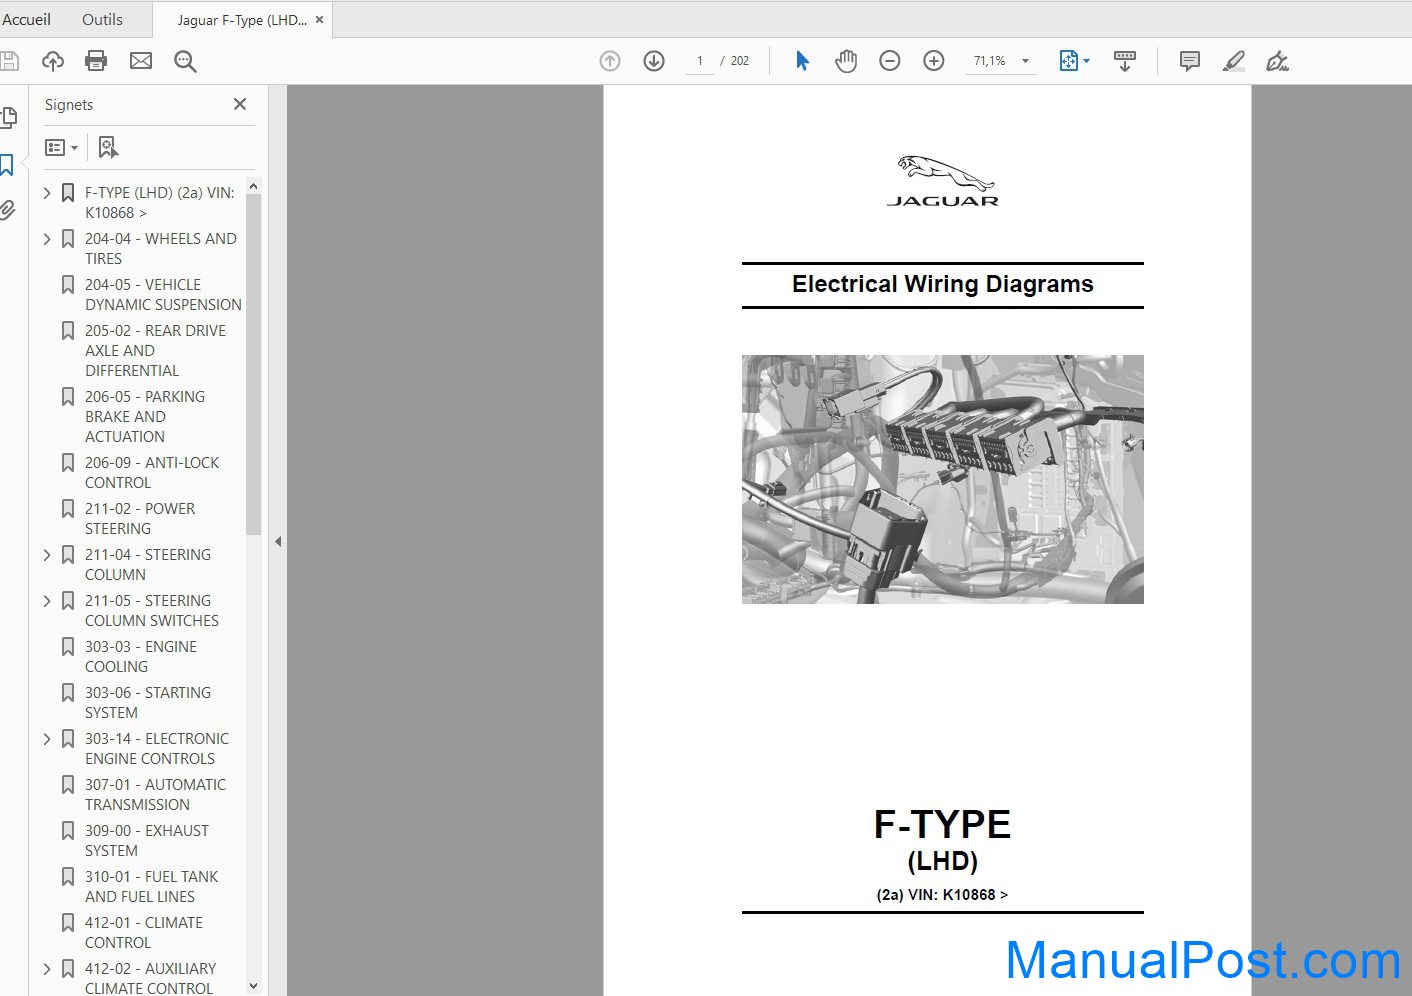Open bookmark 309-00 Exhaust System

(x=147, y=840)
